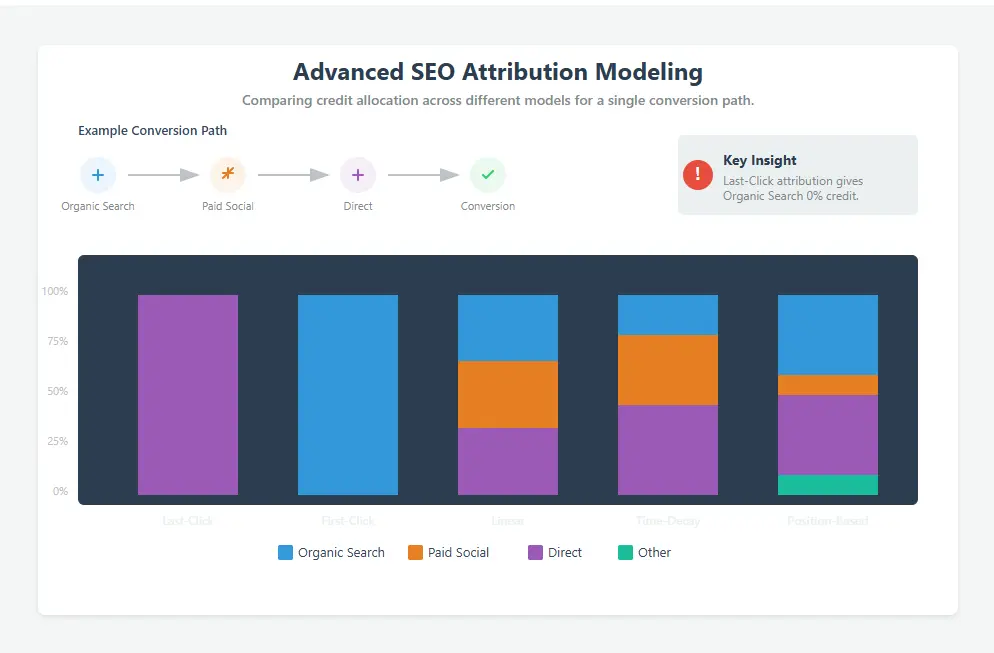Click the arrow between Paid Social and Direct

(293, 174)
